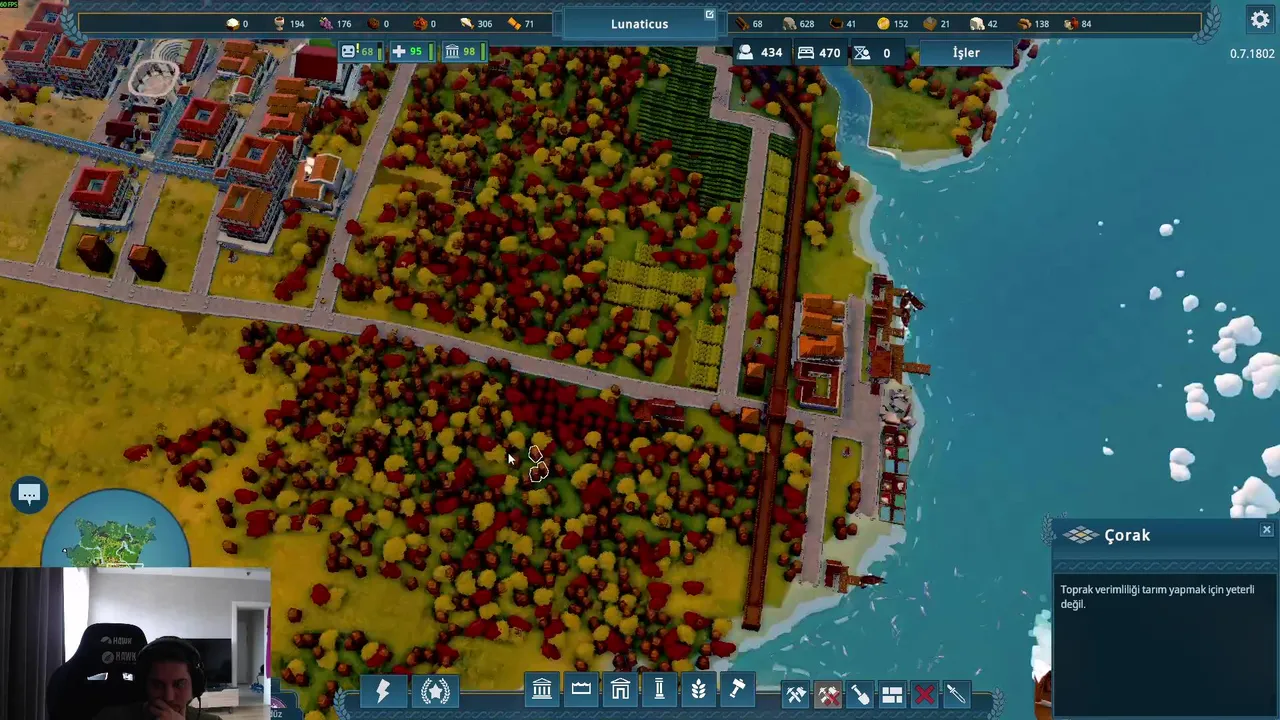This screenshot has width=1280, height=720.
Task: Click the health indicator showing 95
Action: [410, 52]
